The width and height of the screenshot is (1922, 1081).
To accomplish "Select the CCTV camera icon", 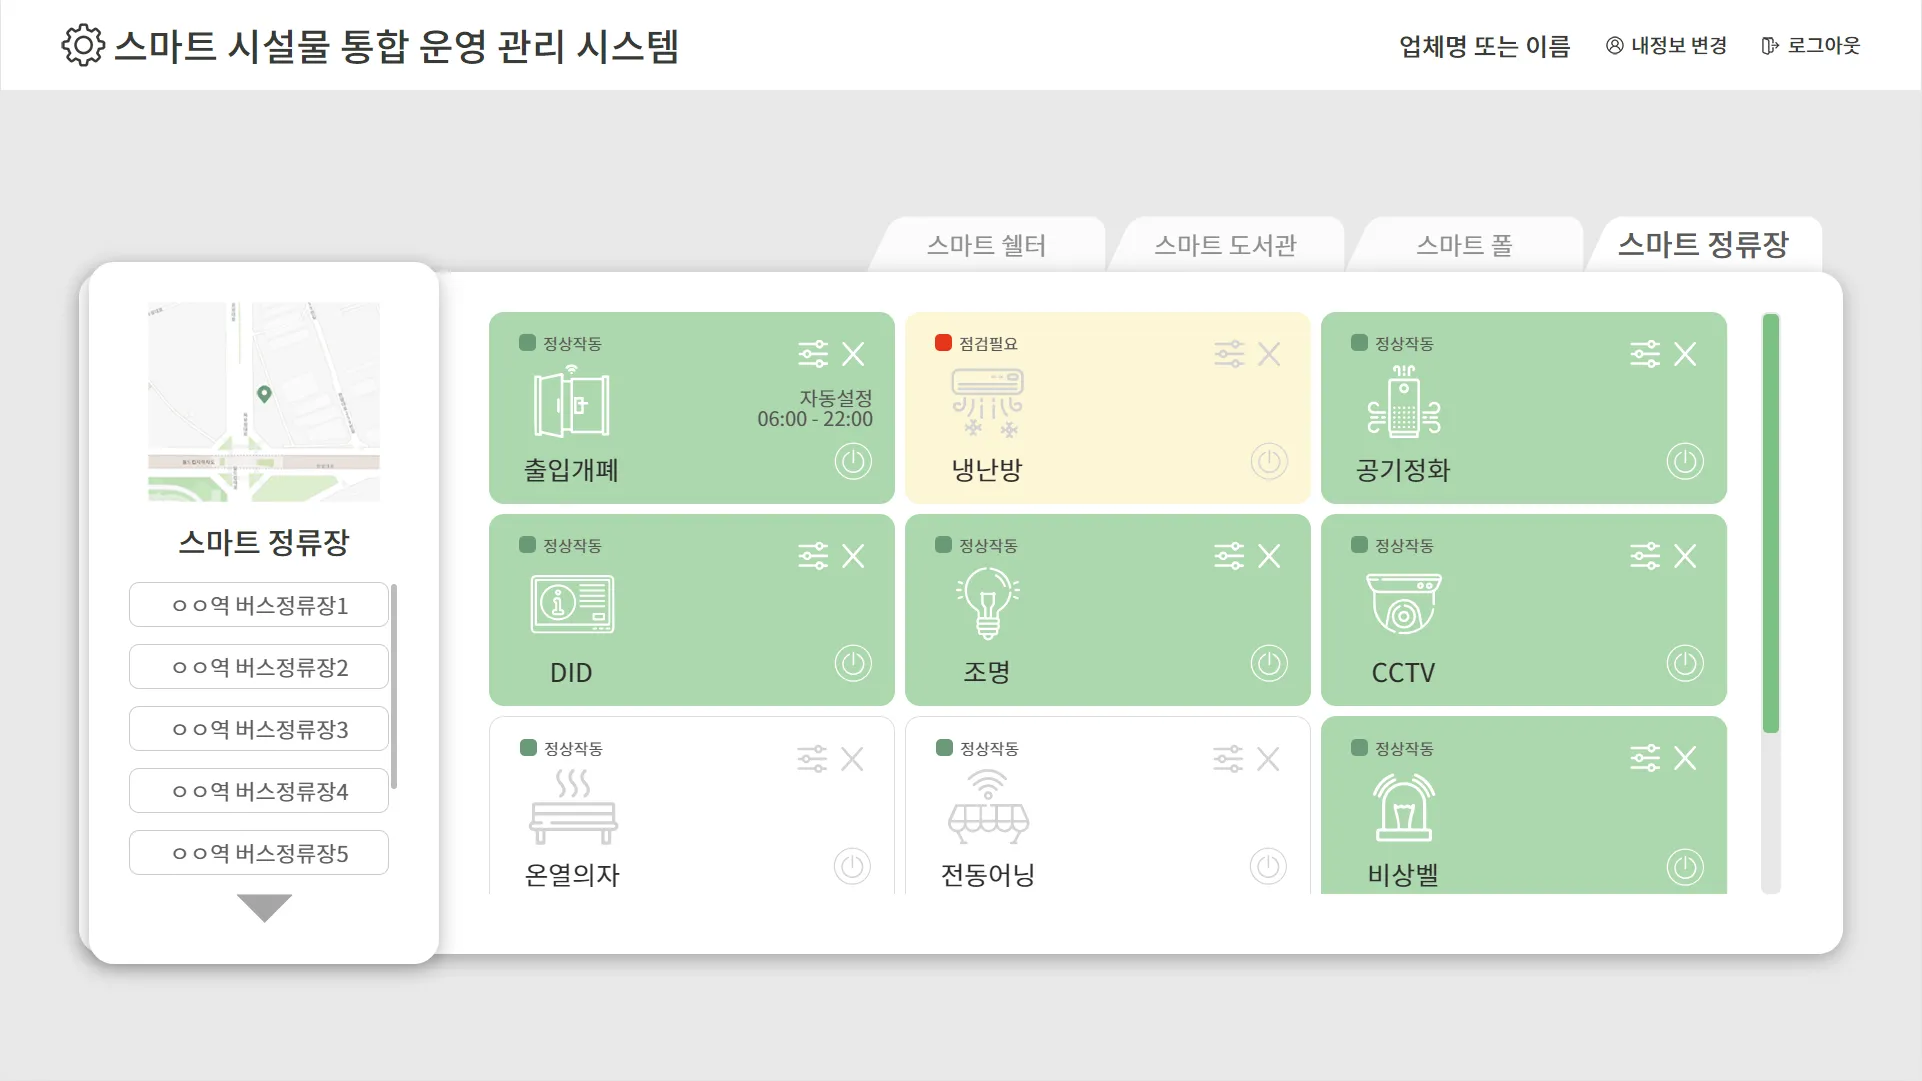I will [1404, 605].
